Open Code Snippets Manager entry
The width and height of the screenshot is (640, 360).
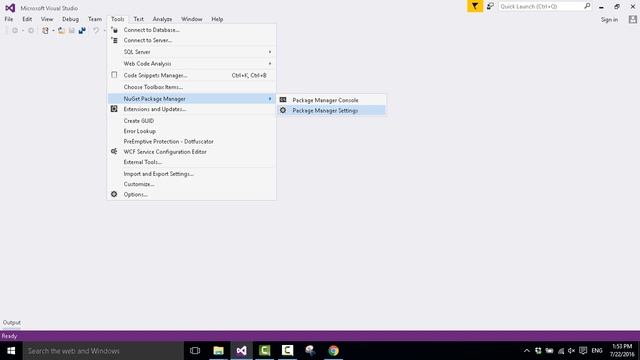click(x=191, y=76)
